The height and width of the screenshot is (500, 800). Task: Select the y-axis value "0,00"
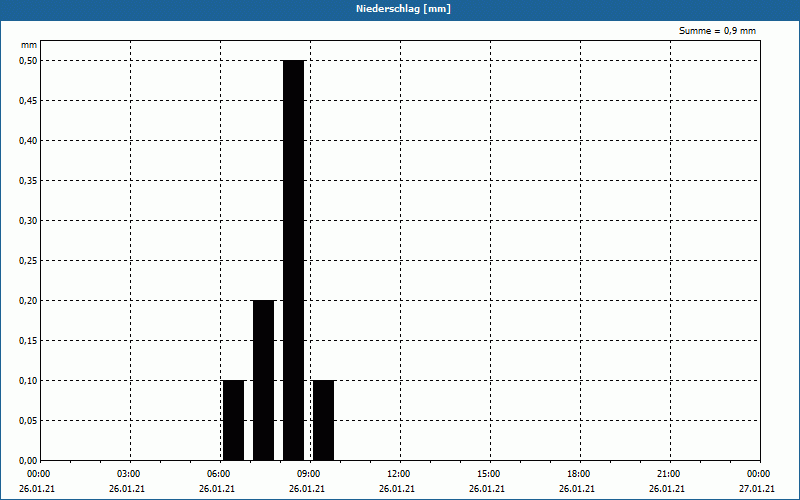click(28, 461)
